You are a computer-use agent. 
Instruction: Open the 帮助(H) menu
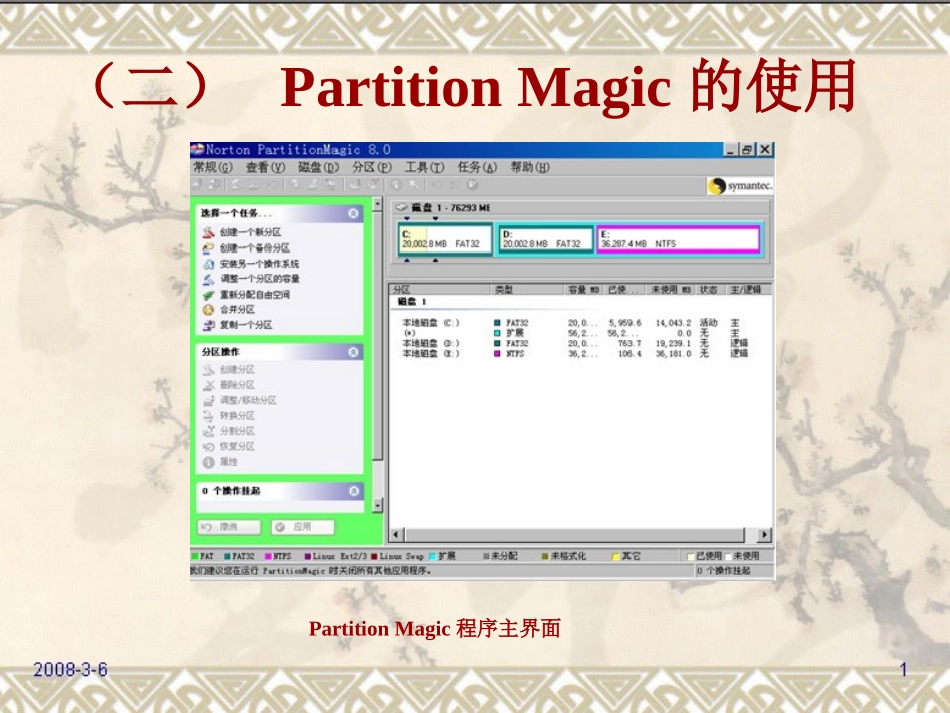point(530,167)
